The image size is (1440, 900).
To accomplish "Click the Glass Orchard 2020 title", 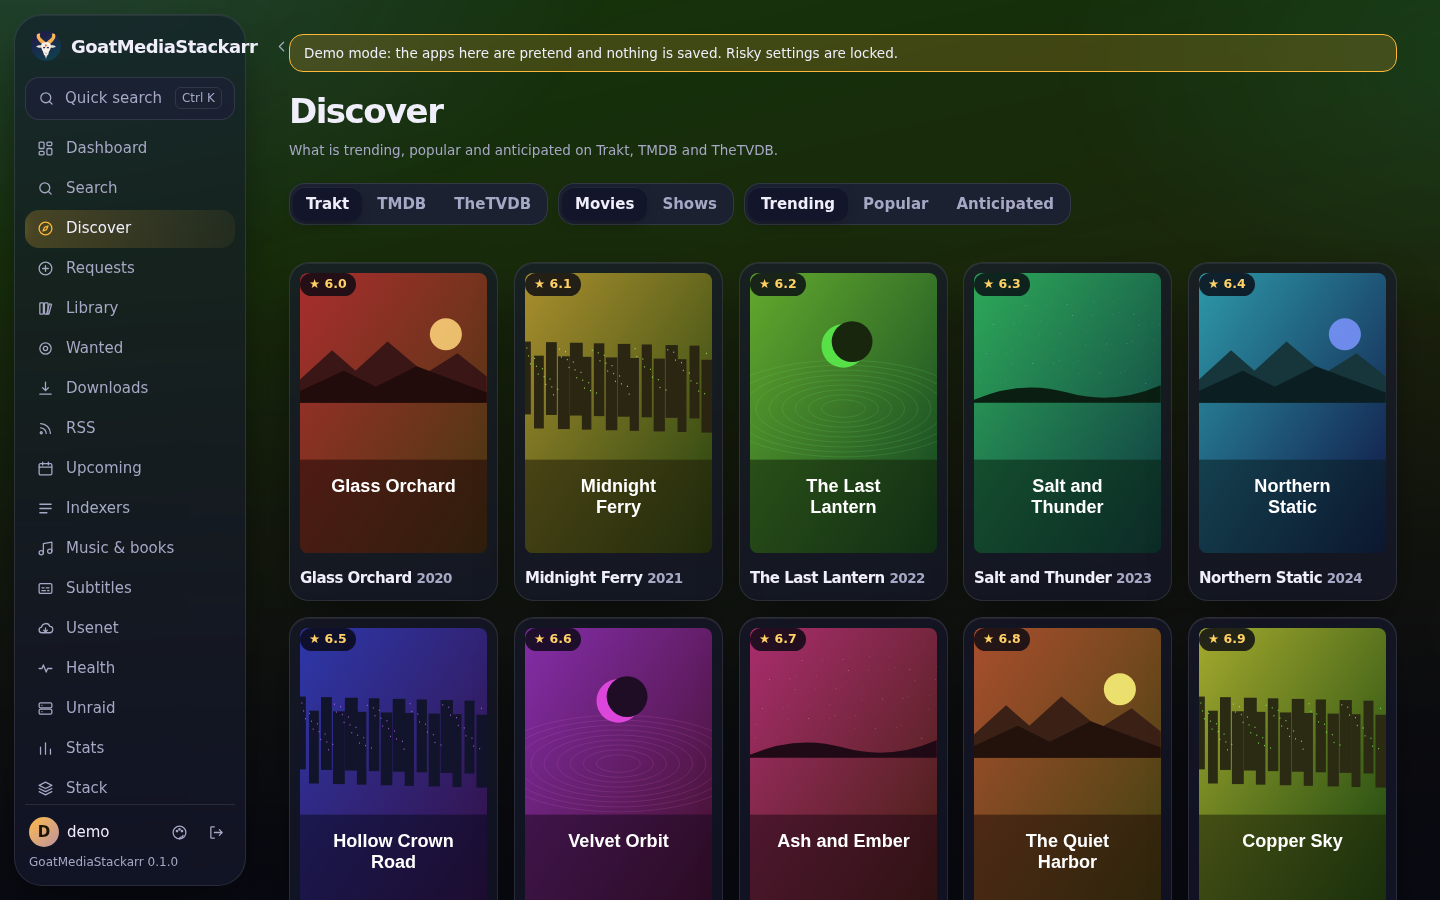I will 376,578.
